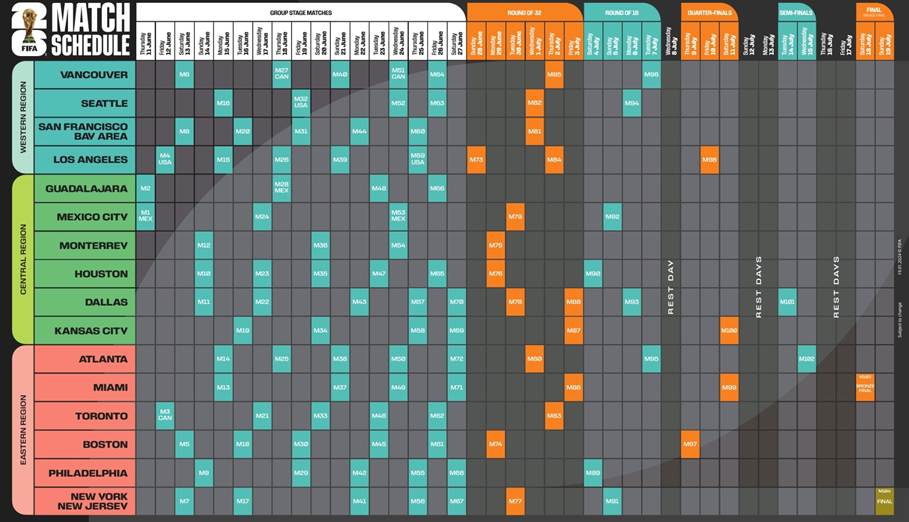Screen dimensions: 909x522
Task: Click the M73 match in Los Angeles row
Action: (477, 160)
